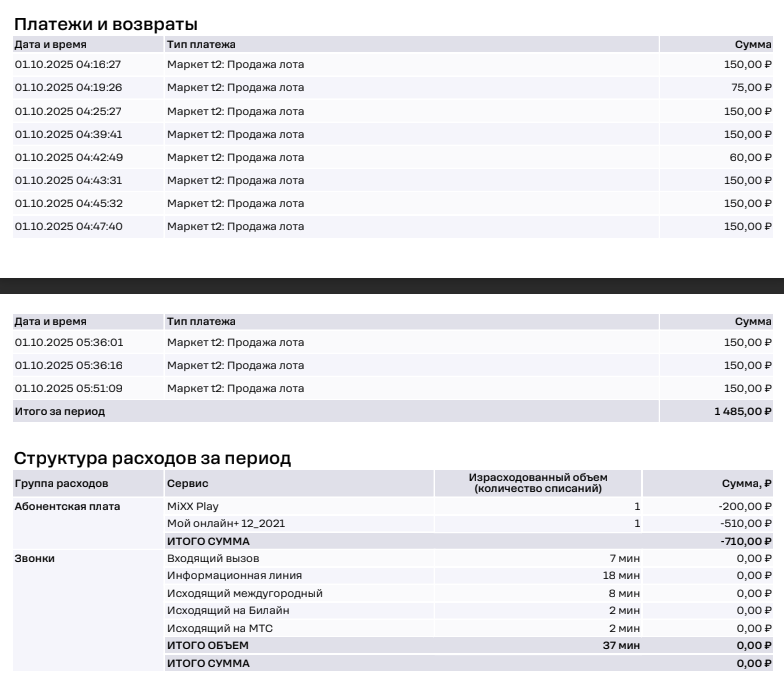Viewport: 784px width, 683px height.
Task: Click the "Итого за период" row label
Action: [60, 411]
